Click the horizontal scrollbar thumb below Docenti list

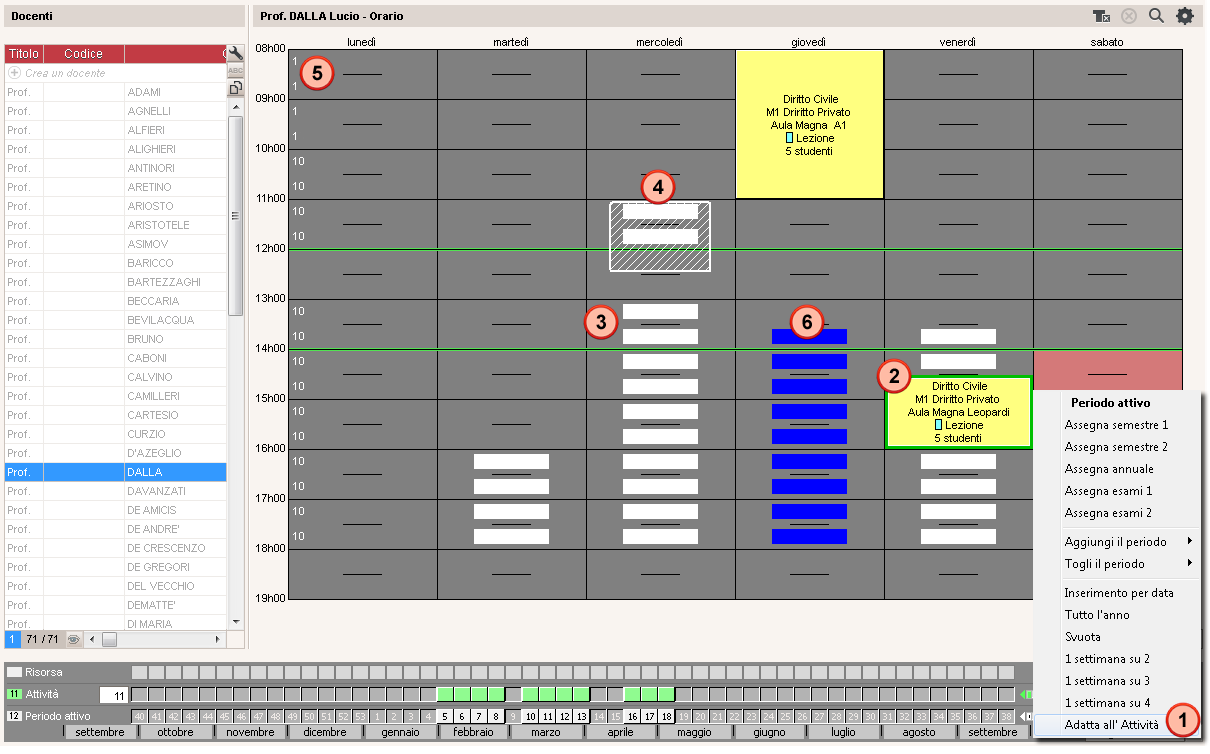109,638
